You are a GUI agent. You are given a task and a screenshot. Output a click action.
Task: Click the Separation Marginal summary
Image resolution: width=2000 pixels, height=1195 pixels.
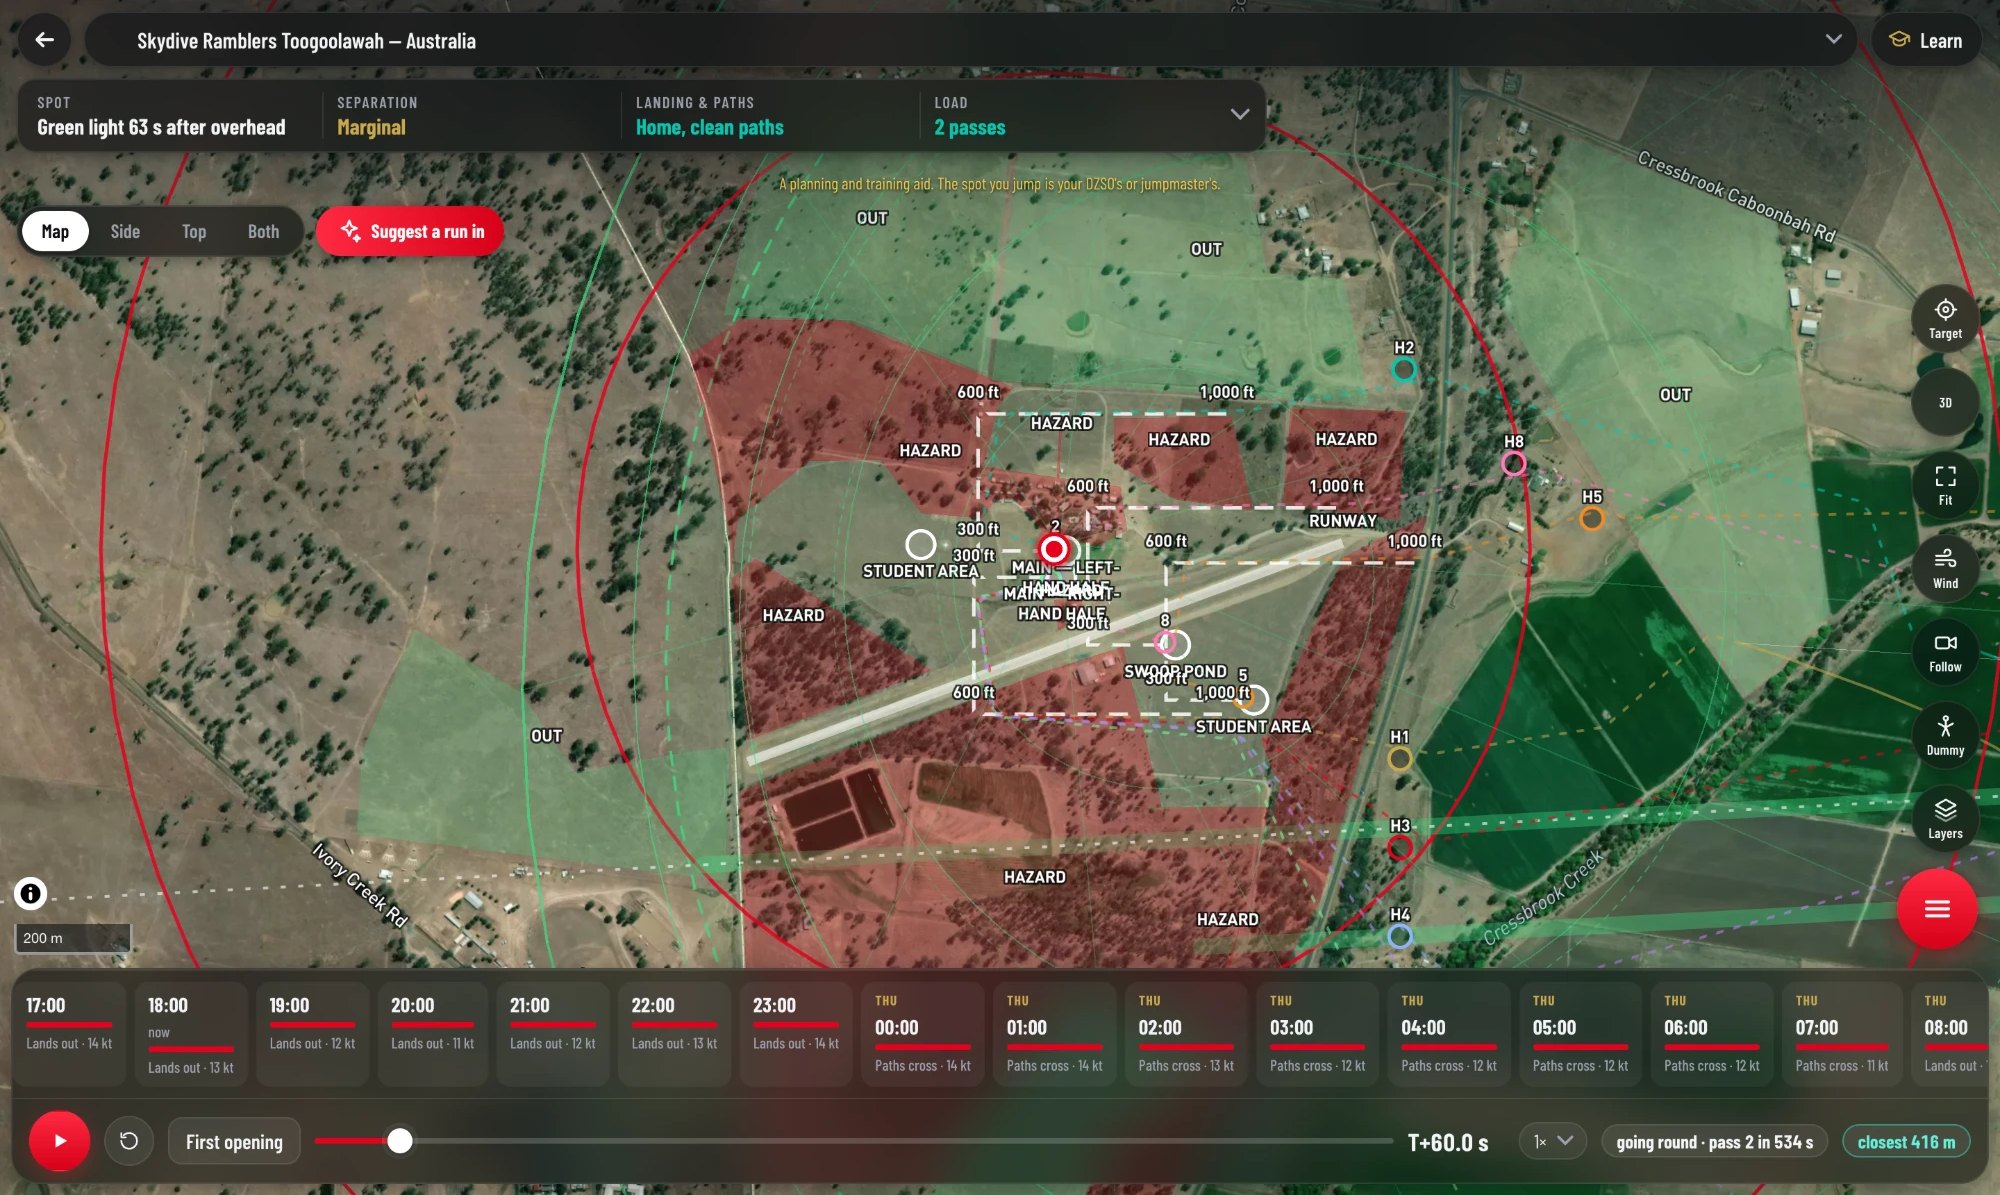377,116
